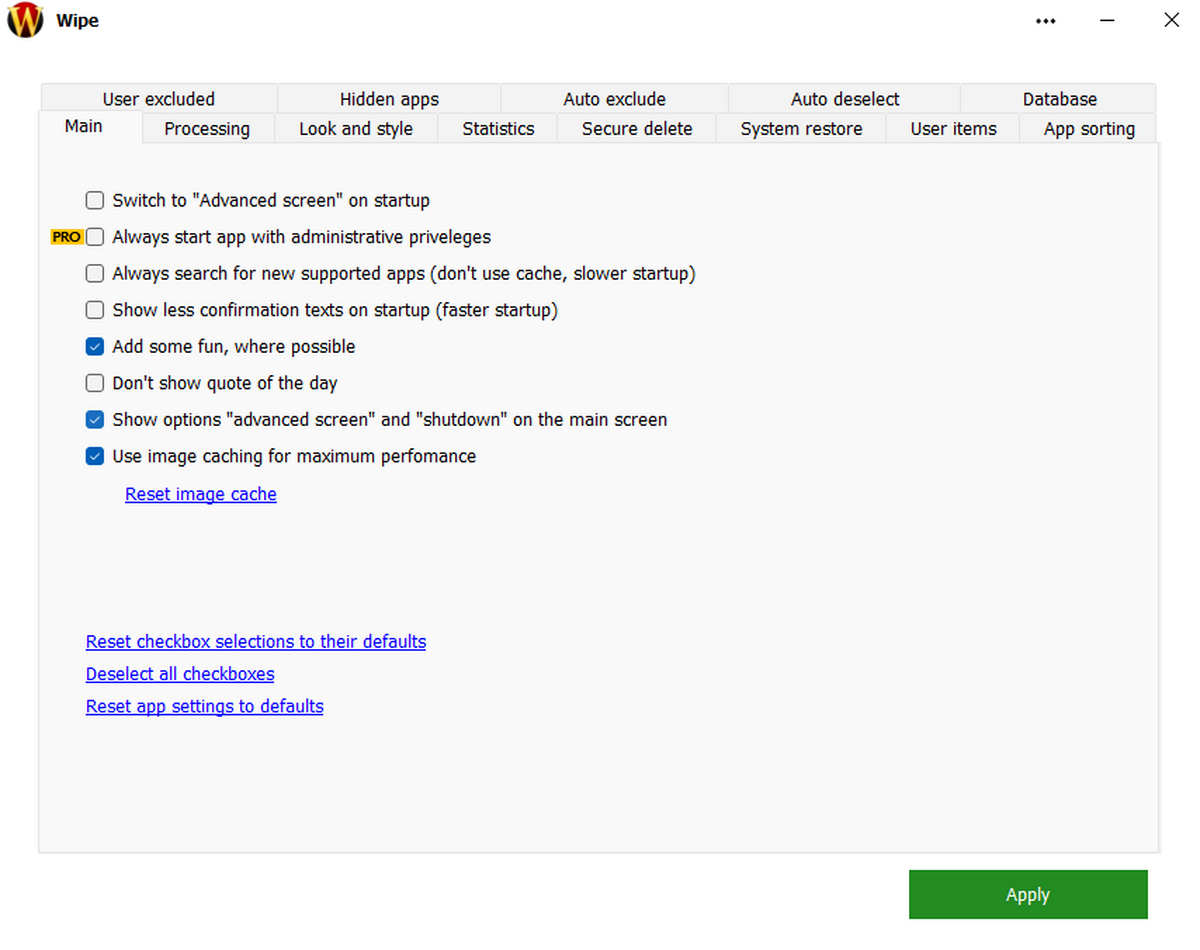
Task: Click the Deselect all checkboxes link
Action: [180, 674]
